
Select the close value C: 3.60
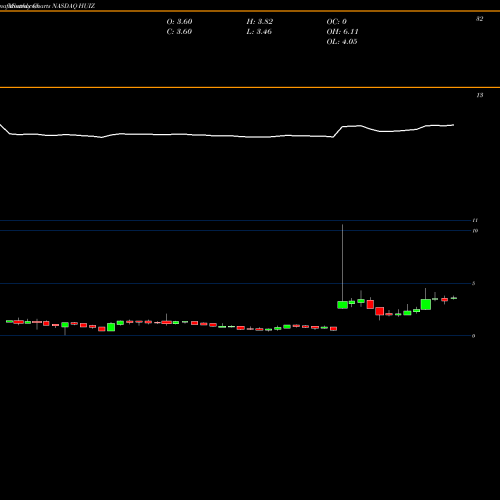point(179,32)
